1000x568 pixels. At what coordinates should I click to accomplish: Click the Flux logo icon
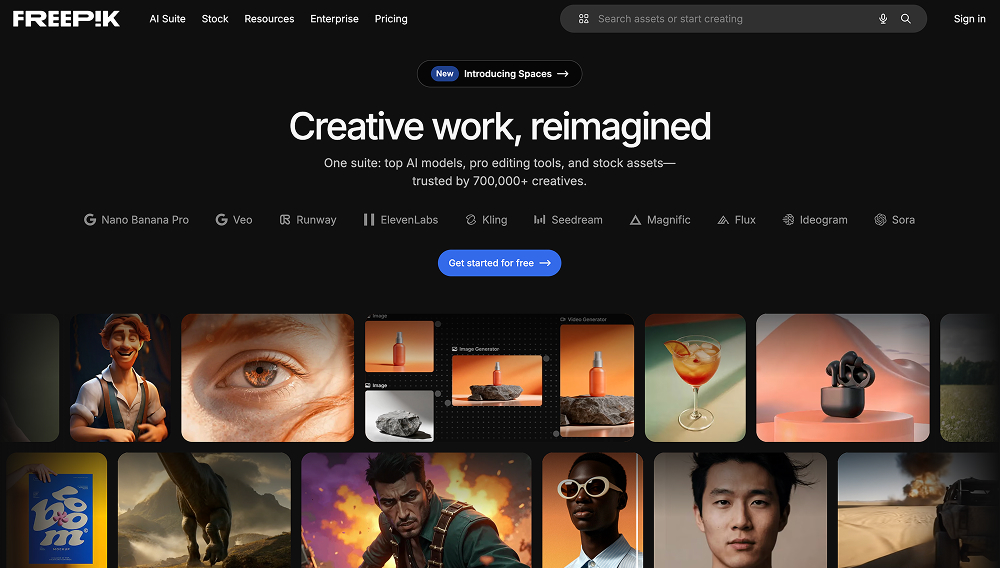723,220
